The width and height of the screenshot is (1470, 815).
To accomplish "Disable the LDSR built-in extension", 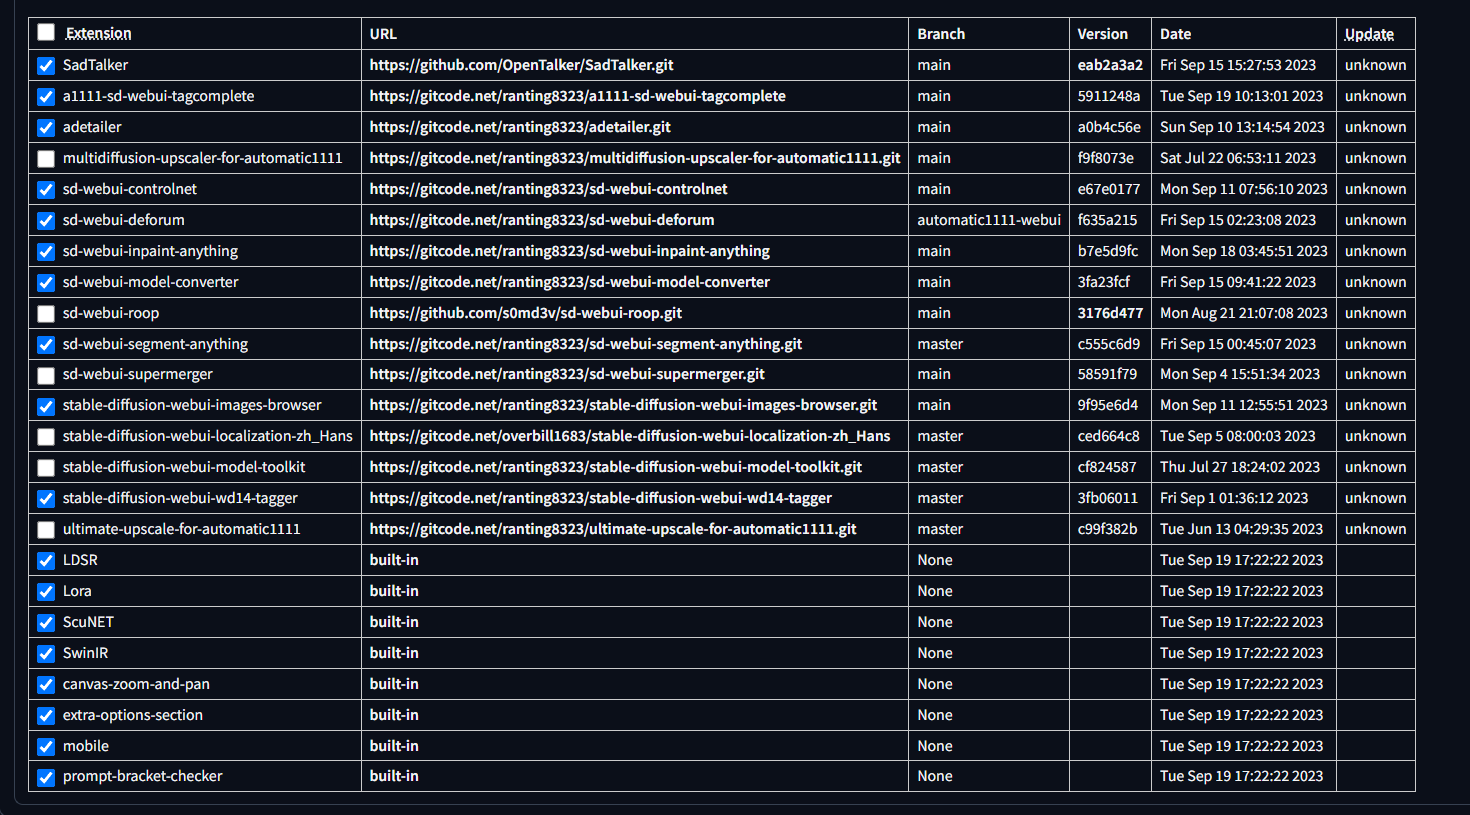I will point(46,560).
